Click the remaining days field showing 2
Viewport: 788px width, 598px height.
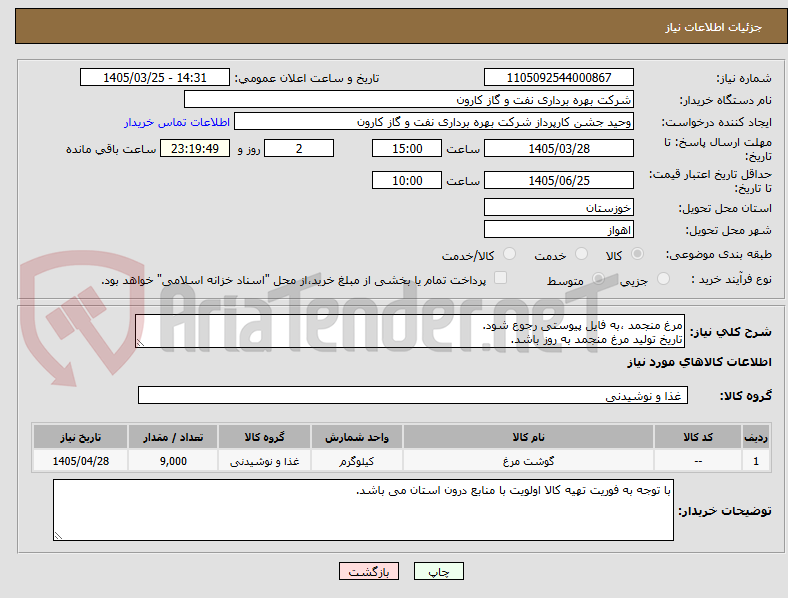click(299, 148)
